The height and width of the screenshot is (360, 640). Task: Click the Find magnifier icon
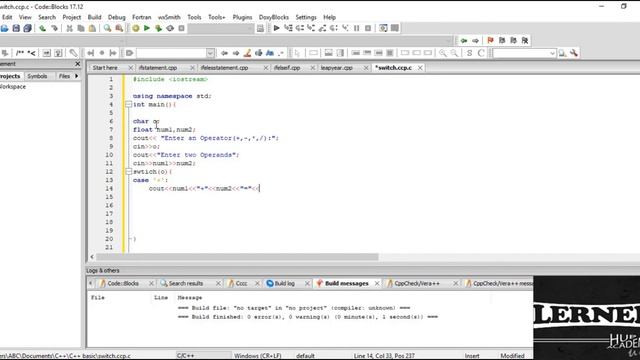107,28
